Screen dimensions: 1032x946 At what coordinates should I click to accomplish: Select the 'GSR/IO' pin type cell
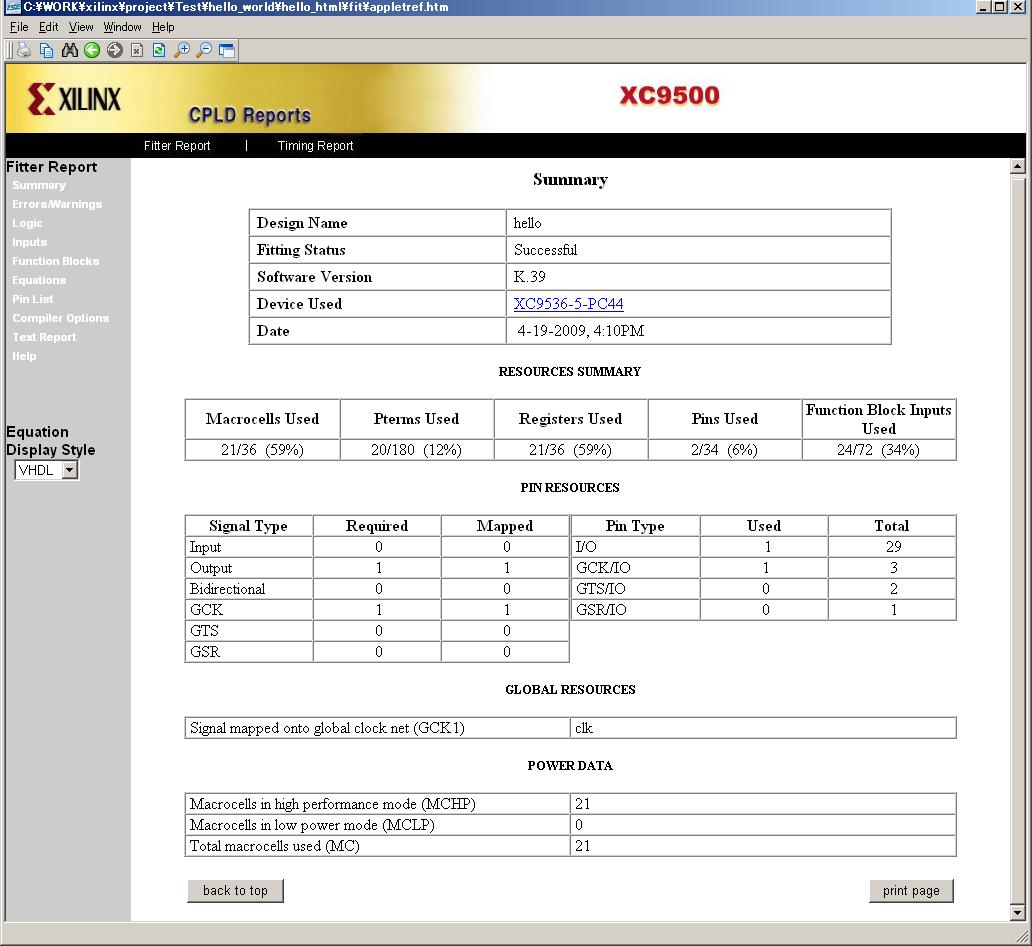coord(635,610)
